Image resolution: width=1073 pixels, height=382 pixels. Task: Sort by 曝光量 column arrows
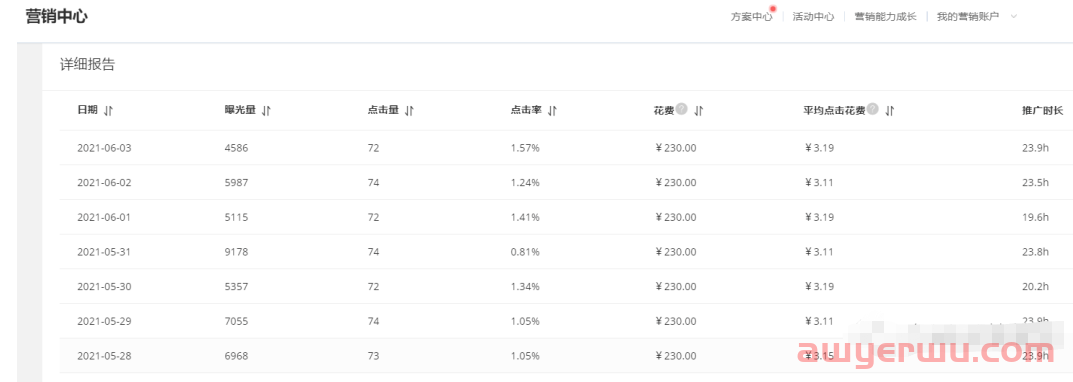pos(266,111)
